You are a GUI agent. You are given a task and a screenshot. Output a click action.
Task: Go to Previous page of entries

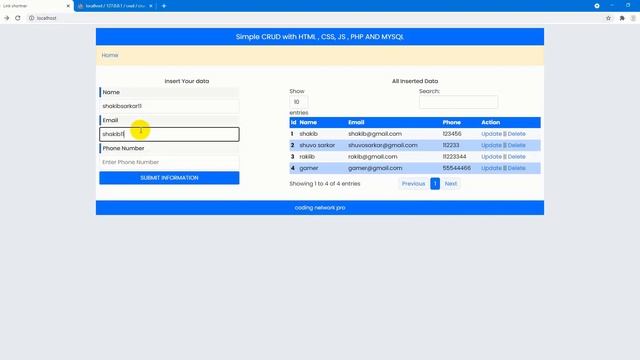point(413,184)
